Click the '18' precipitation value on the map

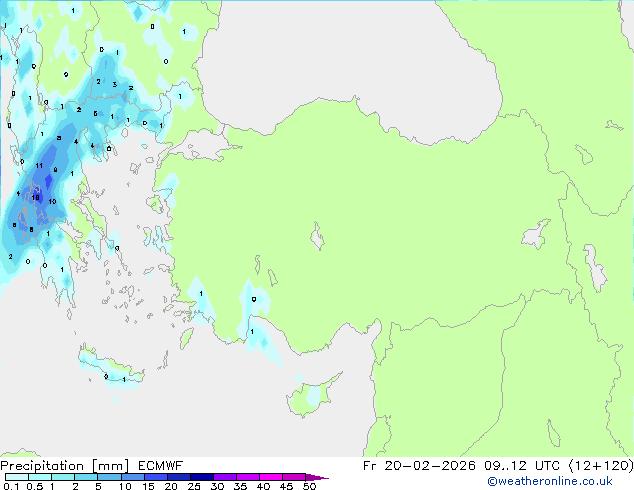pyautogui.click(x=36, y=197)
